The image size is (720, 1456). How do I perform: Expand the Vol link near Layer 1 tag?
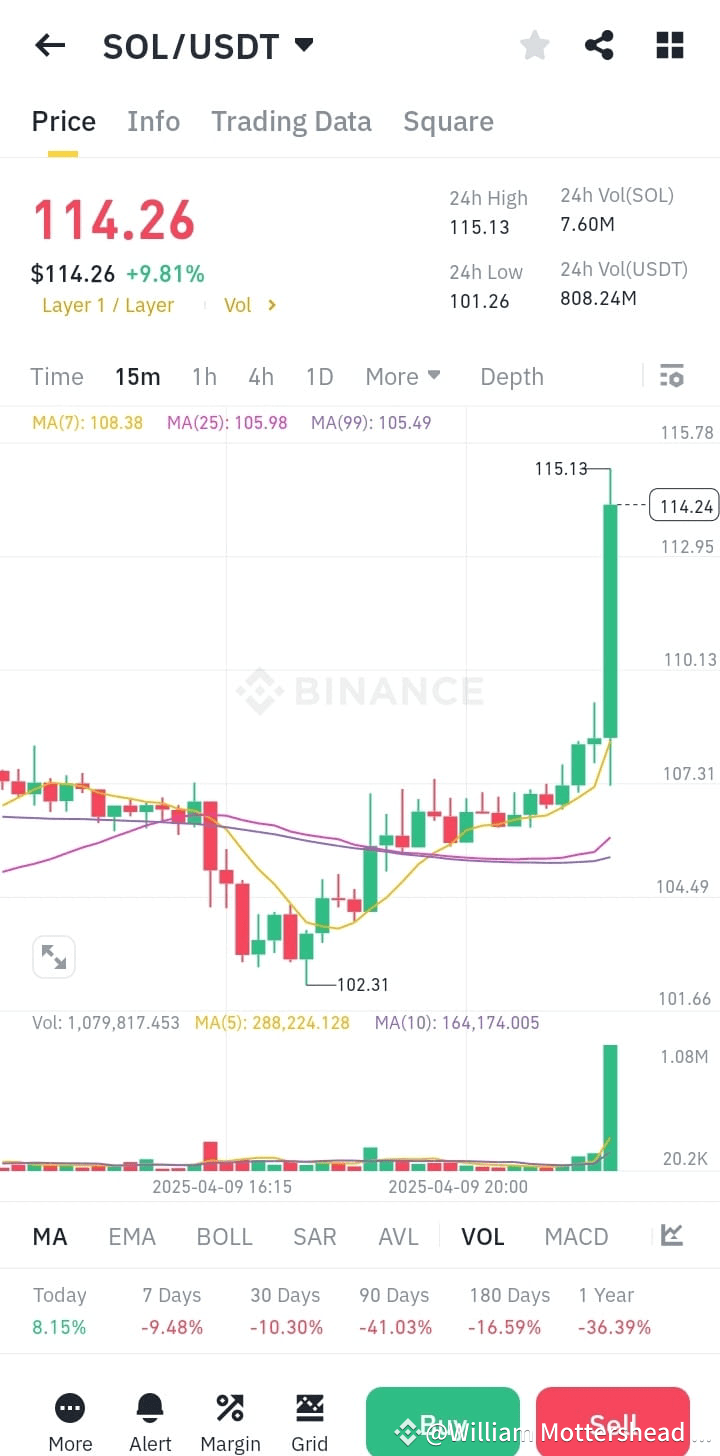[248, 305]
